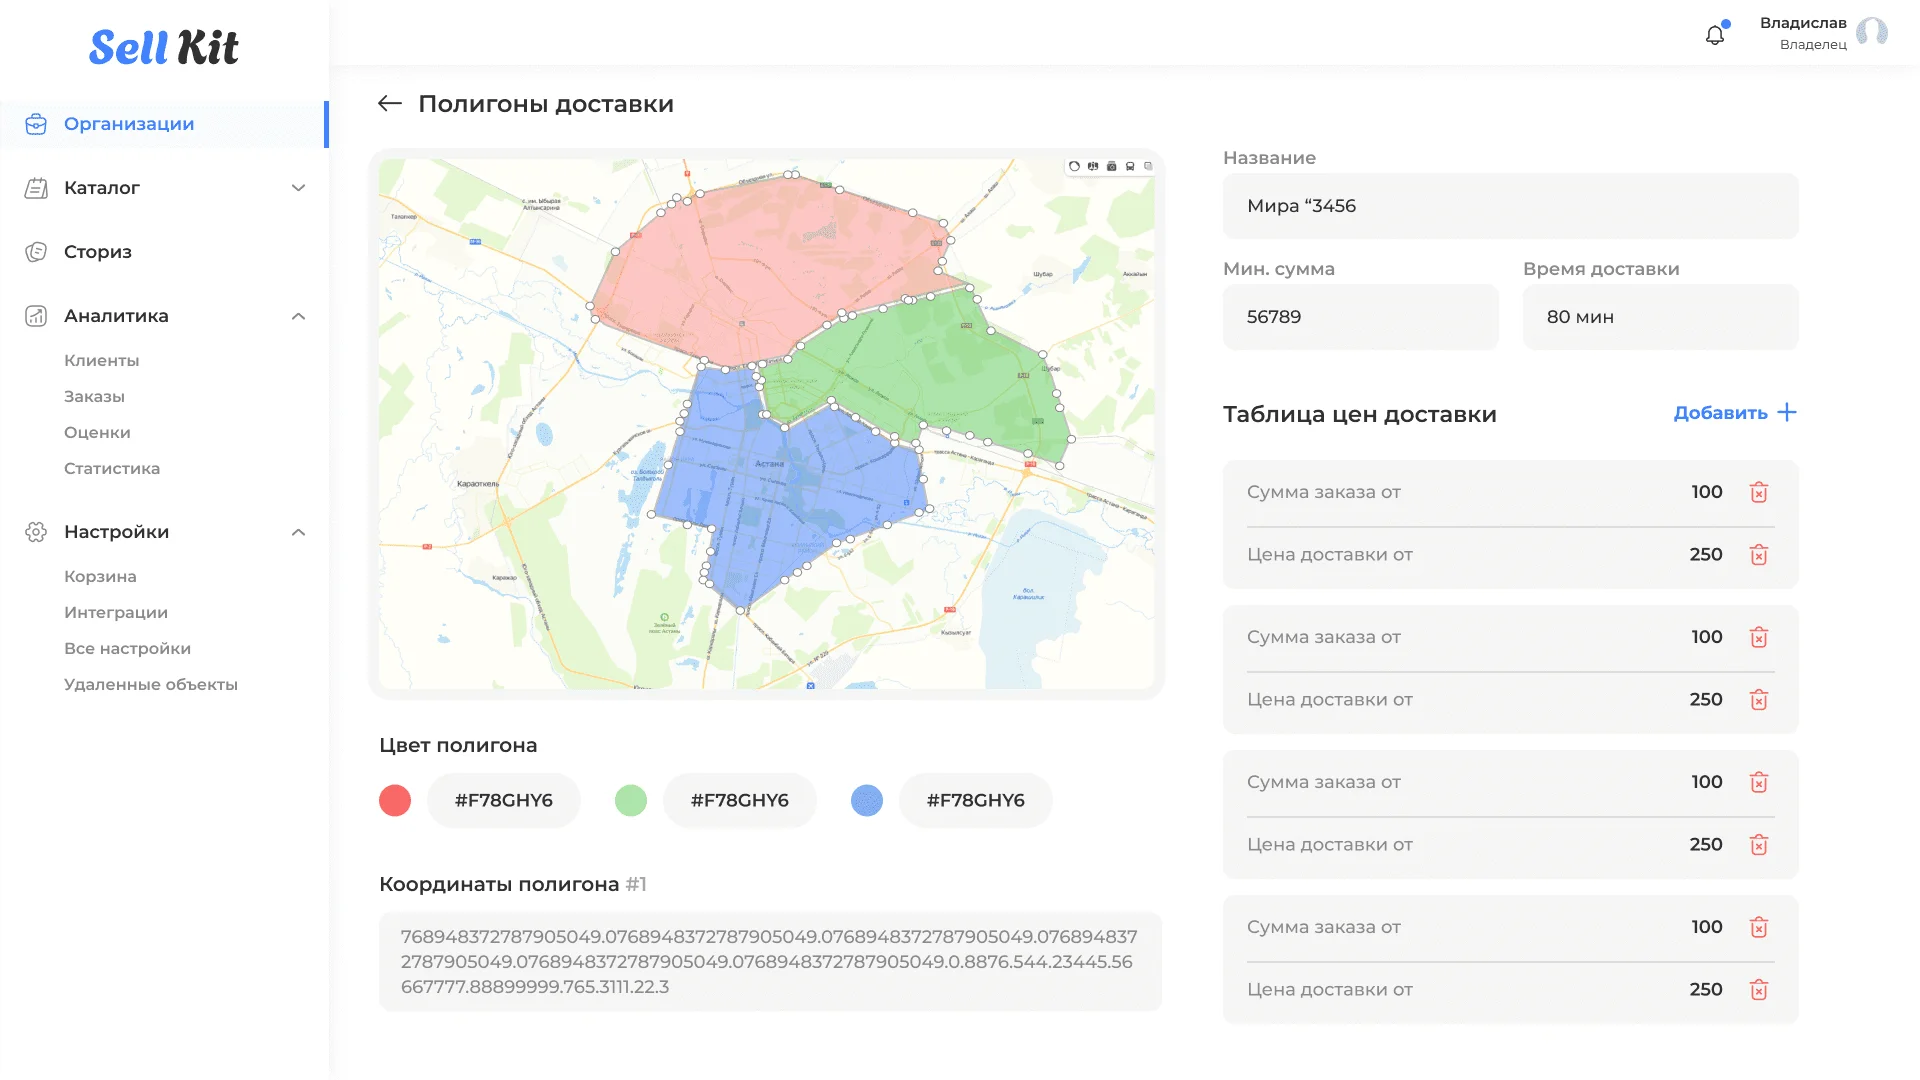Viewport: 1920px width, 1080px height.
Task: Go to Оценки under Аналитика
Action: pyautogui.click(x=97, y=432)
